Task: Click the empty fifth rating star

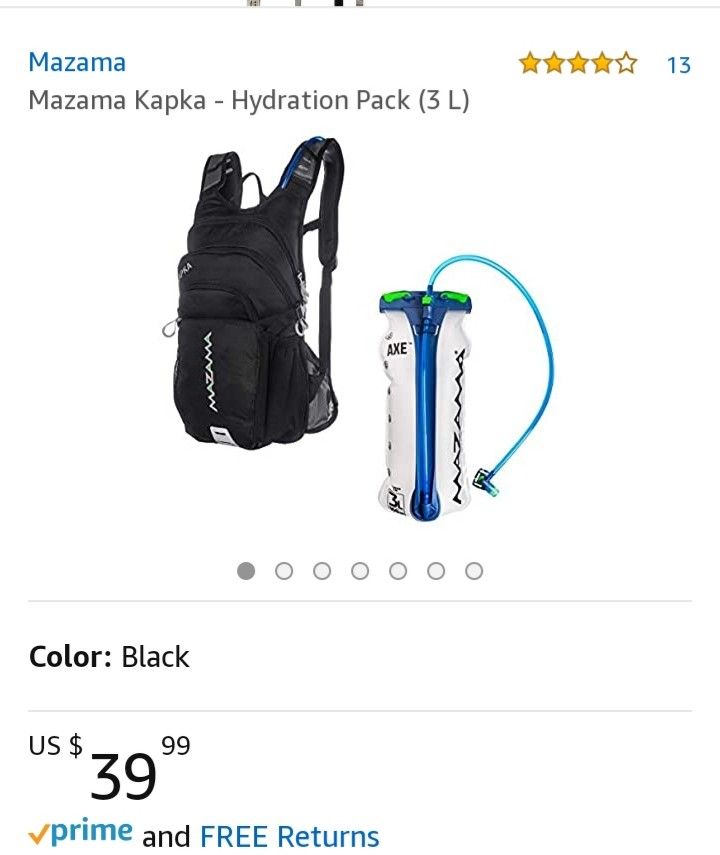Action: coord(626,63)
